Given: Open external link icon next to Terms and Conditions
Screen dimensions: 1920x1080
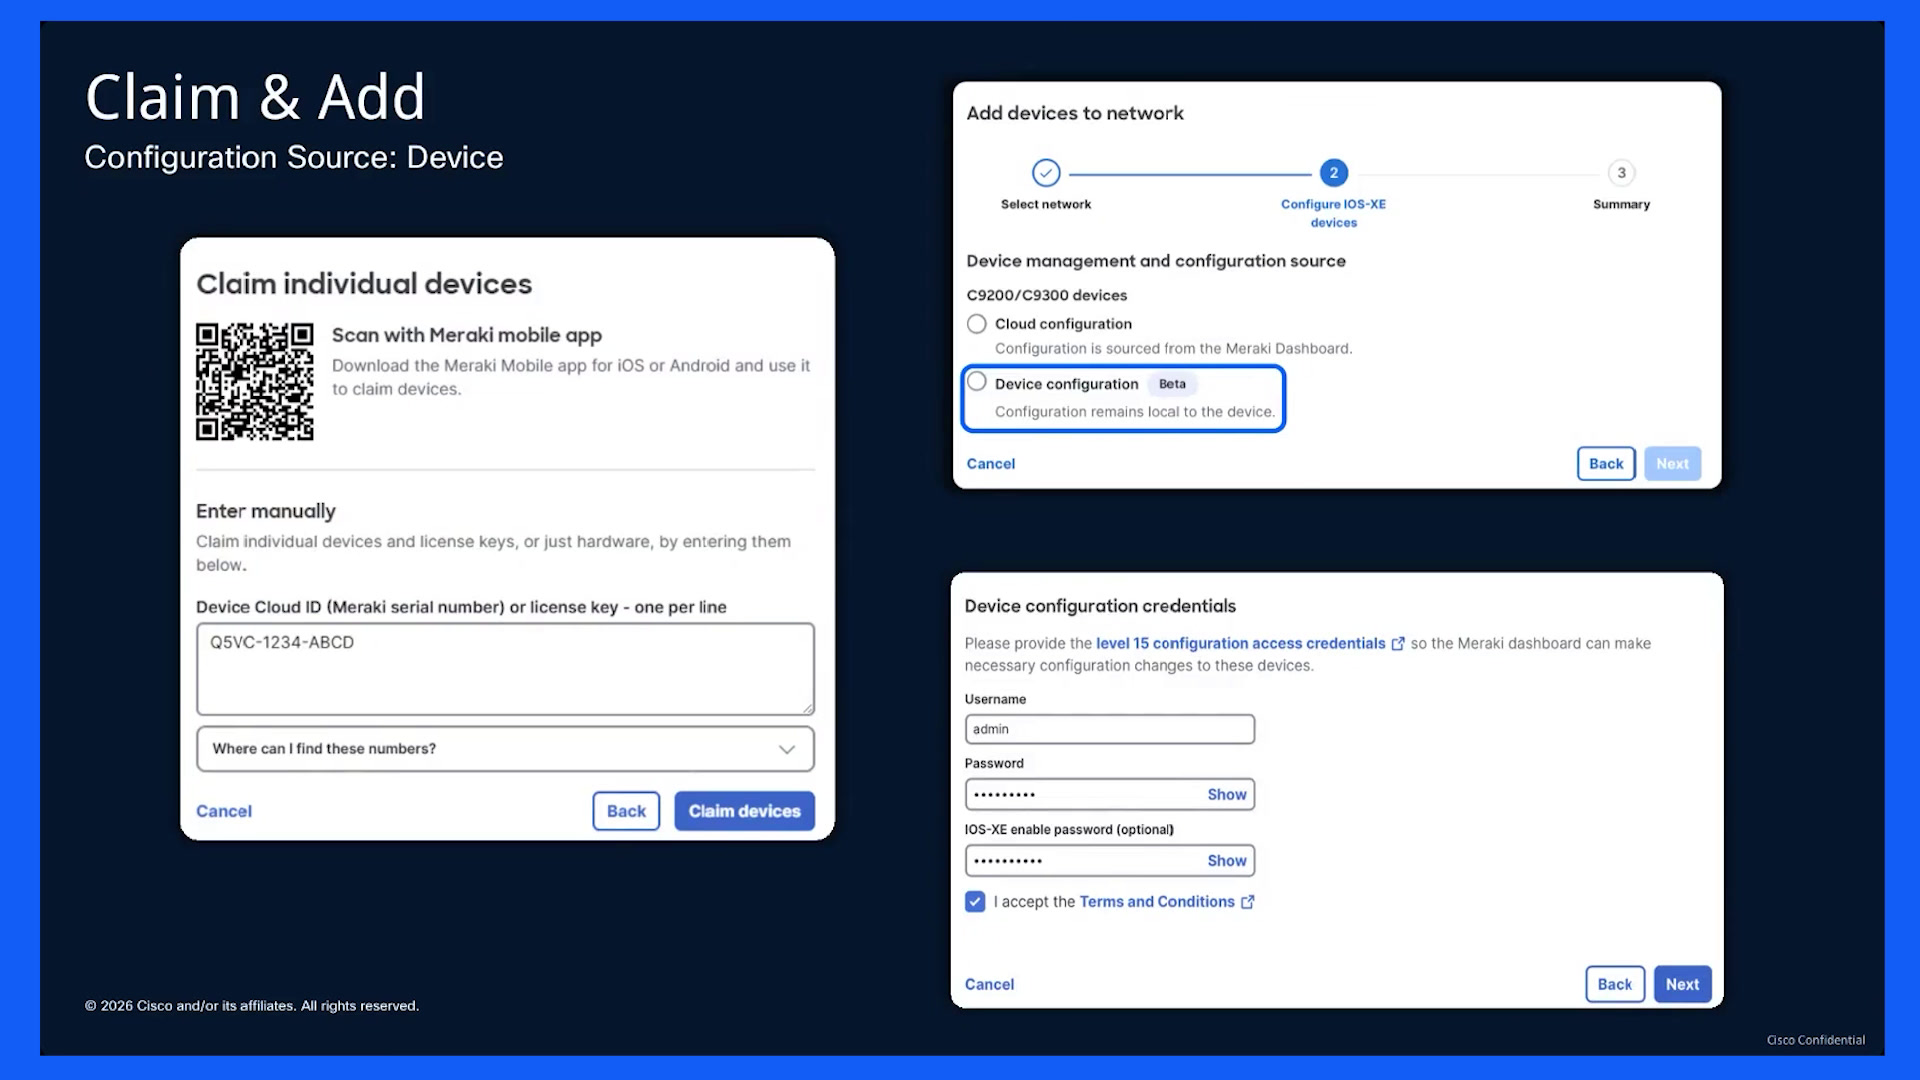Looking at the screenshot, I should (1247, 902).
